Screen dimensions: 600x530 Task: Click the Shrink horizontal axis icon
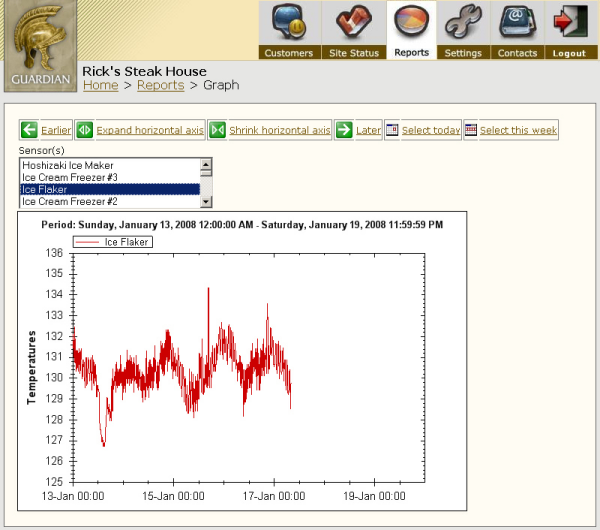[217, 130]
